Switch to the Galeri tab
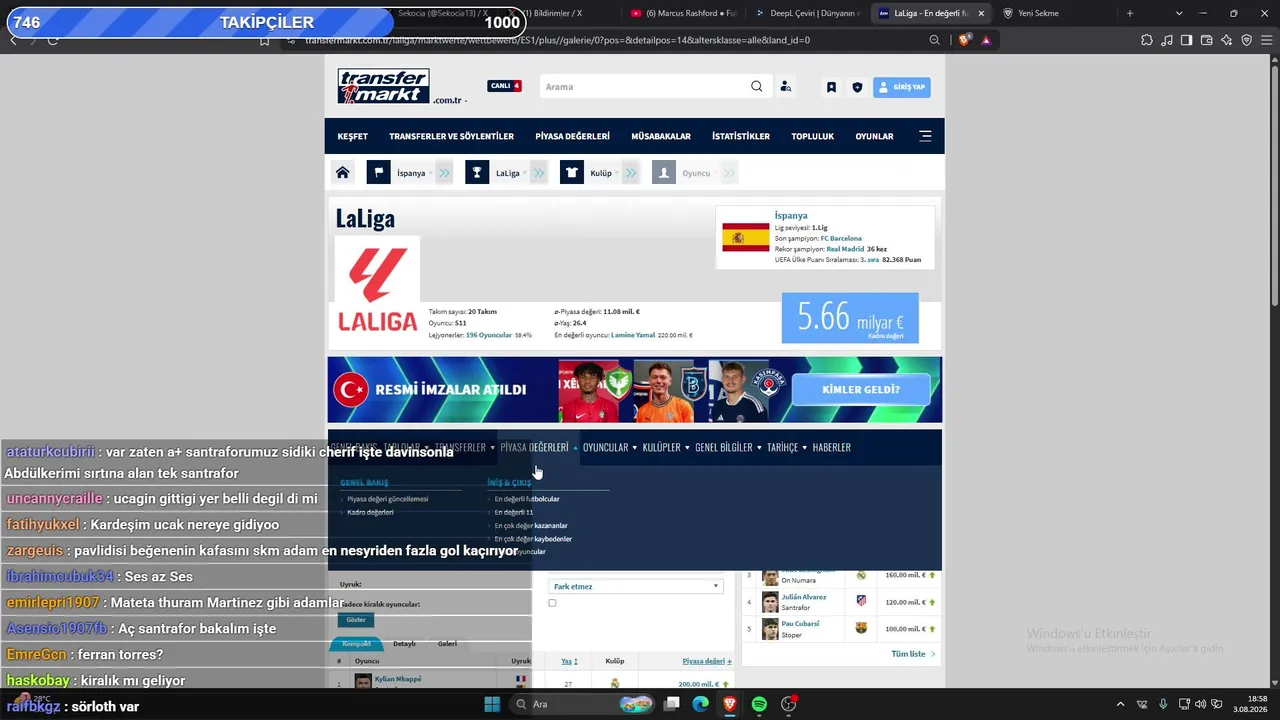This screenshot has width=1280, height=720. tap(447, 644)
